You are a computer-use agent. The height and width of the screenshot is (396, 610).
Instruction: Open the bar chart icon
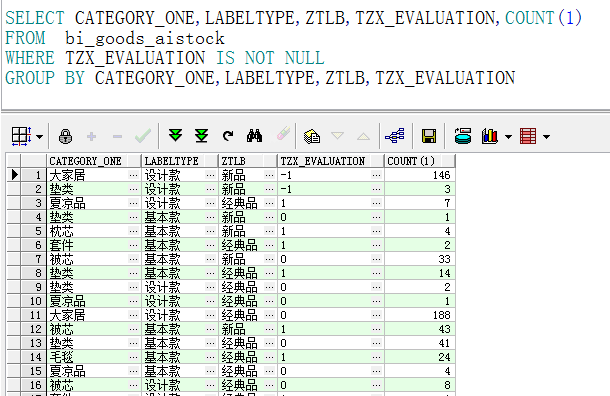tap(489, 136)
